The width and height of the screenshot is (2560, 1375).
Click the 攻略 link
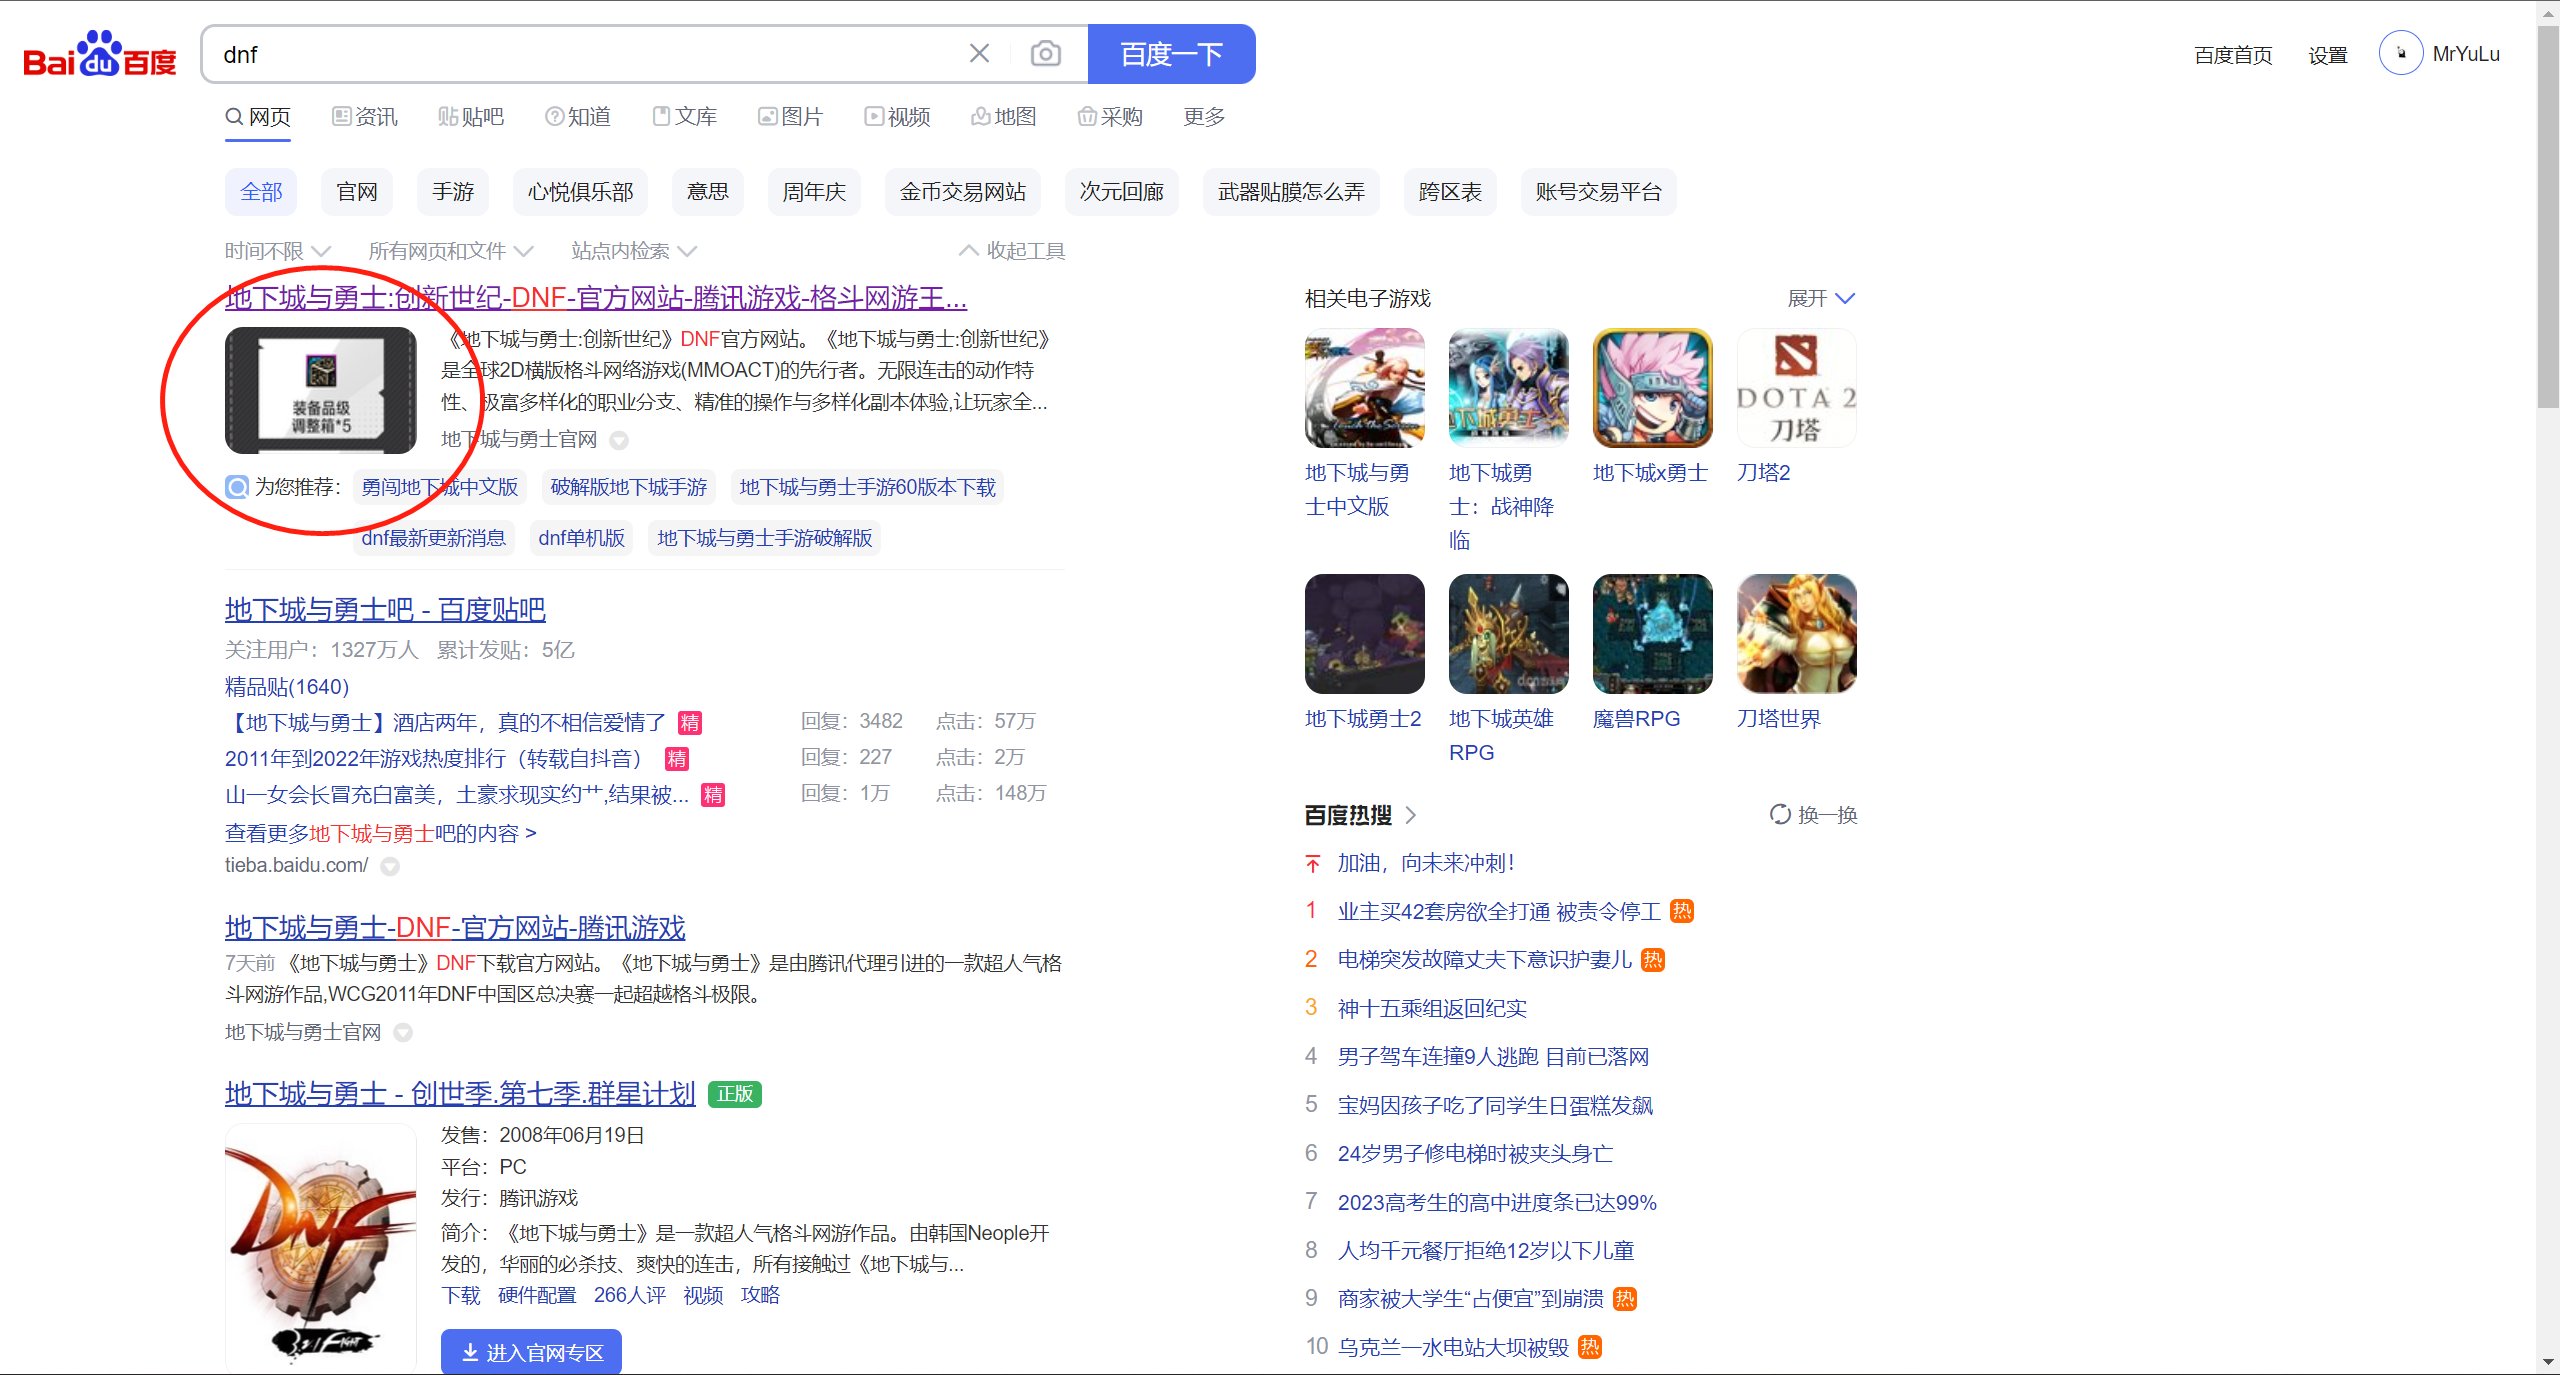(x=760, y=1295)
